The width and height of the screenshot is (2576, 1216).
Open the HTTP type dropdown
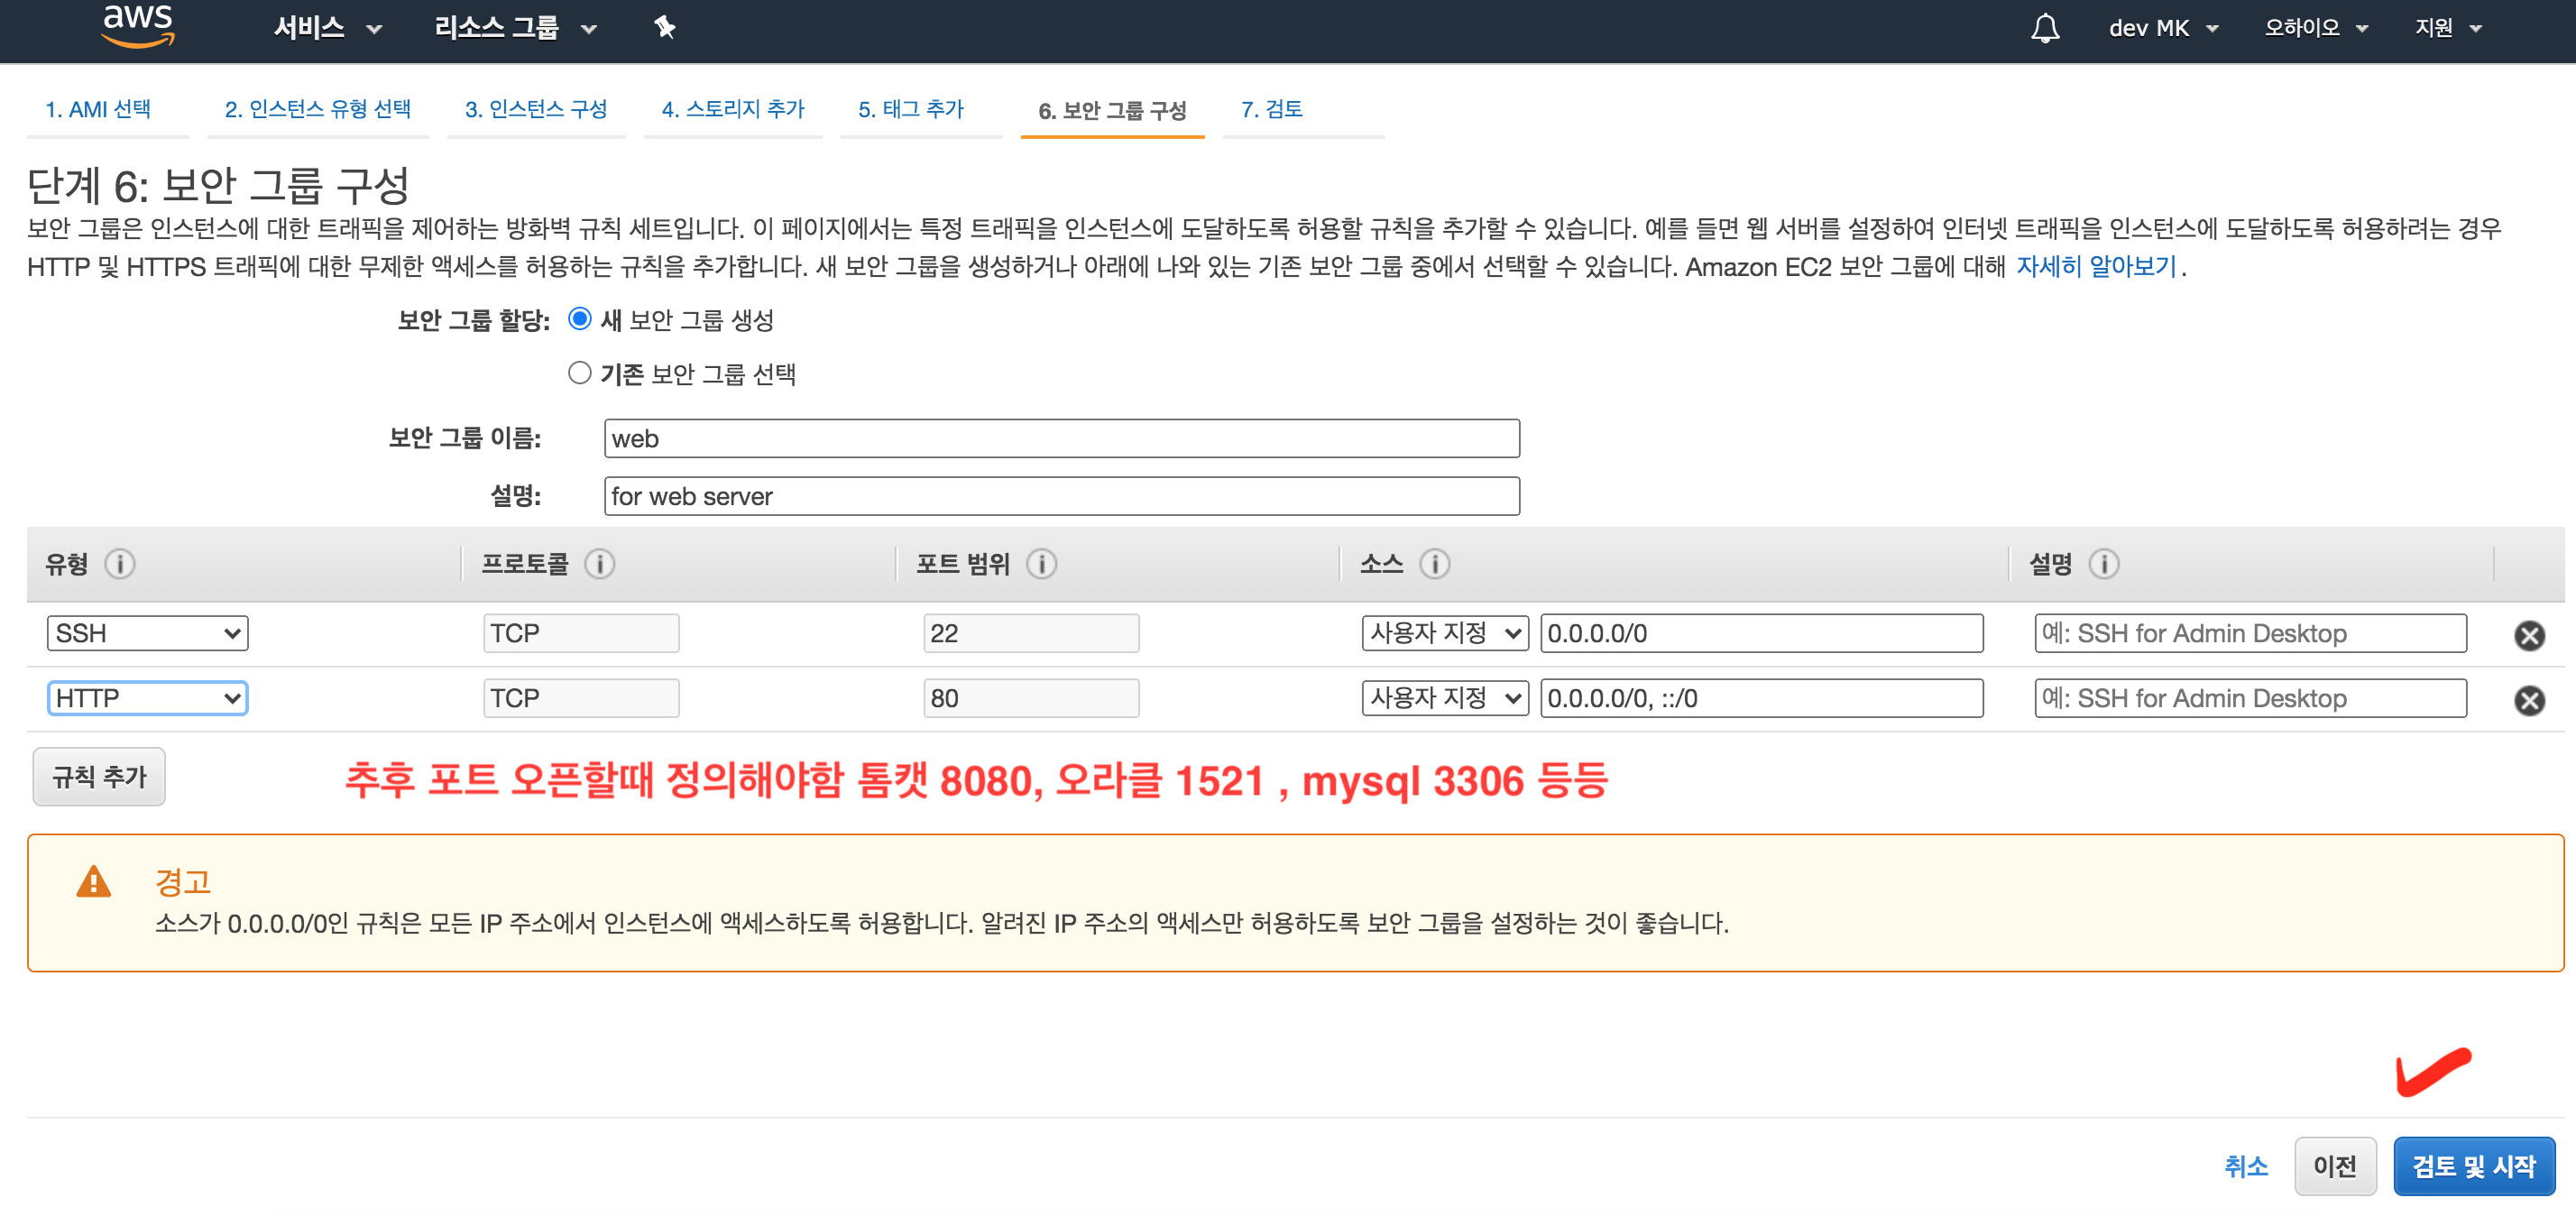[x=147, y=698]
